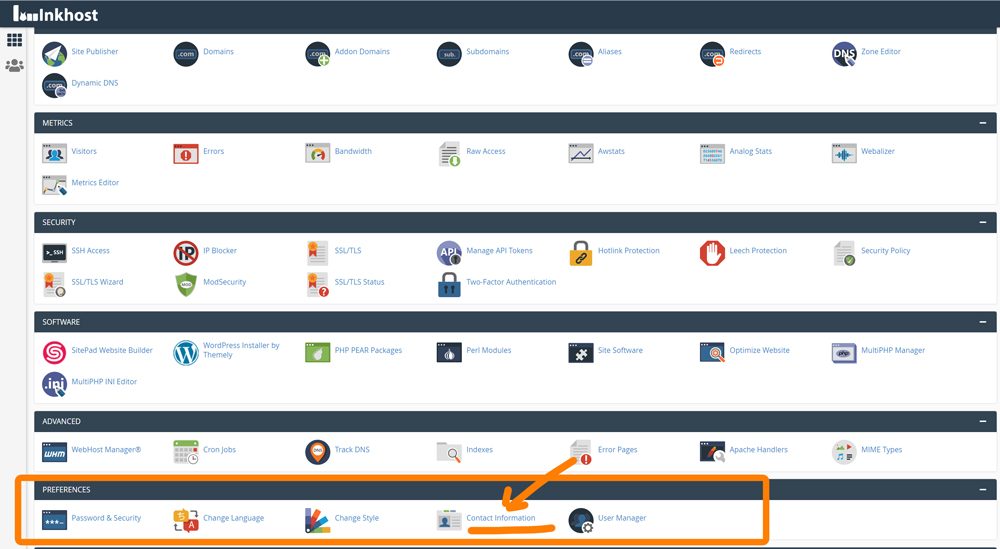Open the Track DNS pin icon

coord(318,452)
